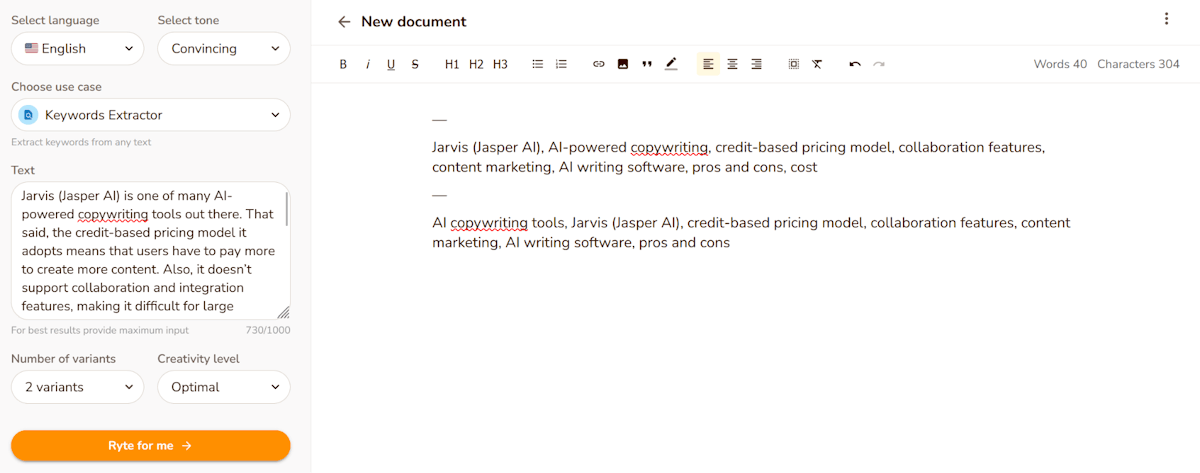The width and height of the screenshot is (1200, 473).
Task: Open the text highlight tool
Action: tap(671, 64)
